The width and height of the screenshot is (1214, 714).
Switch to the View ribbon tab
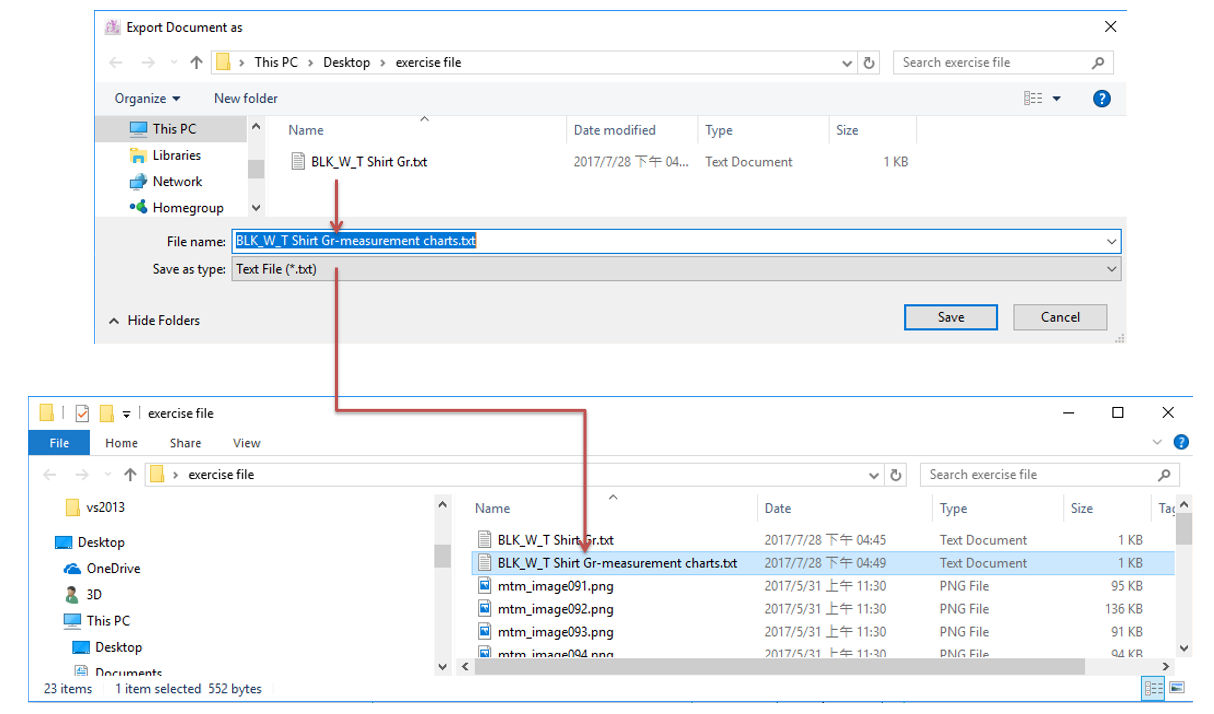click(246, 443)
